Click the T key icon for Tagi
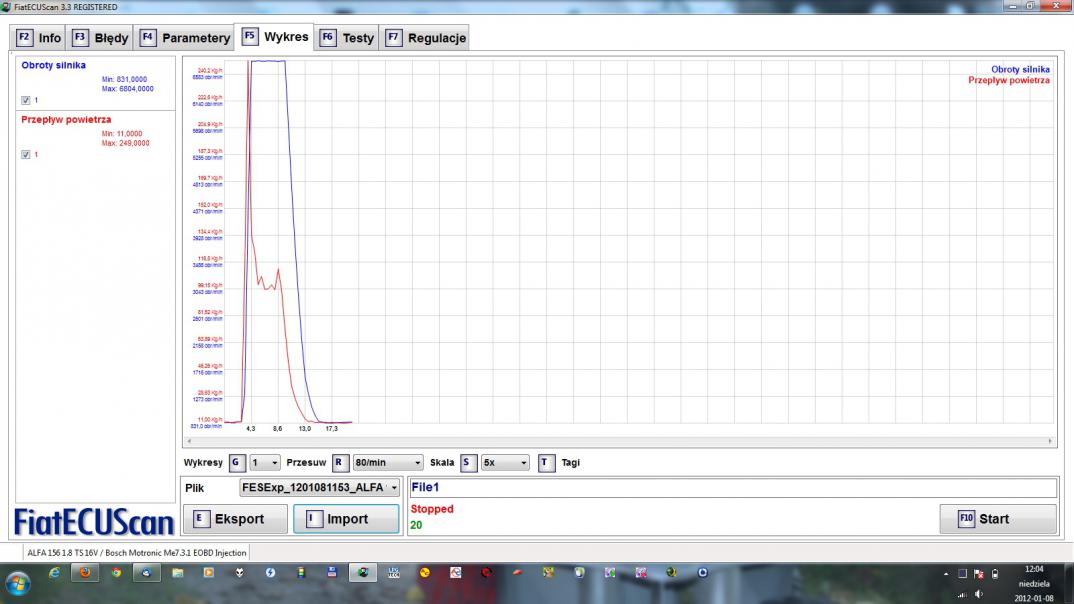This screenshot has height=604, width=1074. coord(546,463)
